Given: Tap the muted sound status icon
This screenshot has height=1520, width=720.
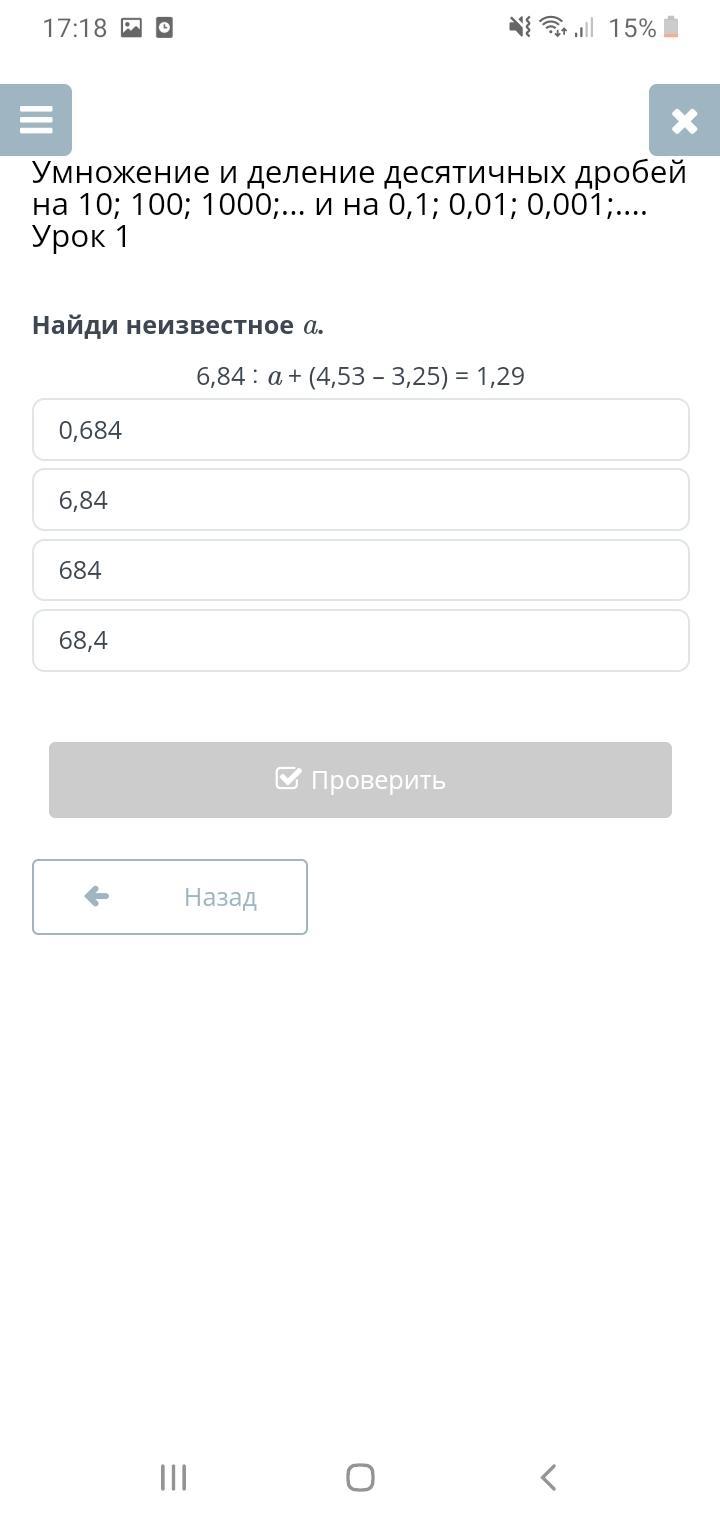Looking at the screenshot, I should coord(520,27).
